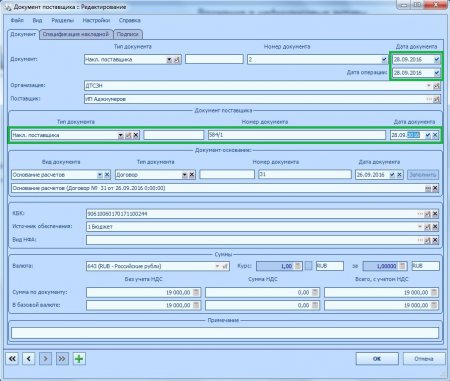Open the Настройки menu

pos(96,20)
